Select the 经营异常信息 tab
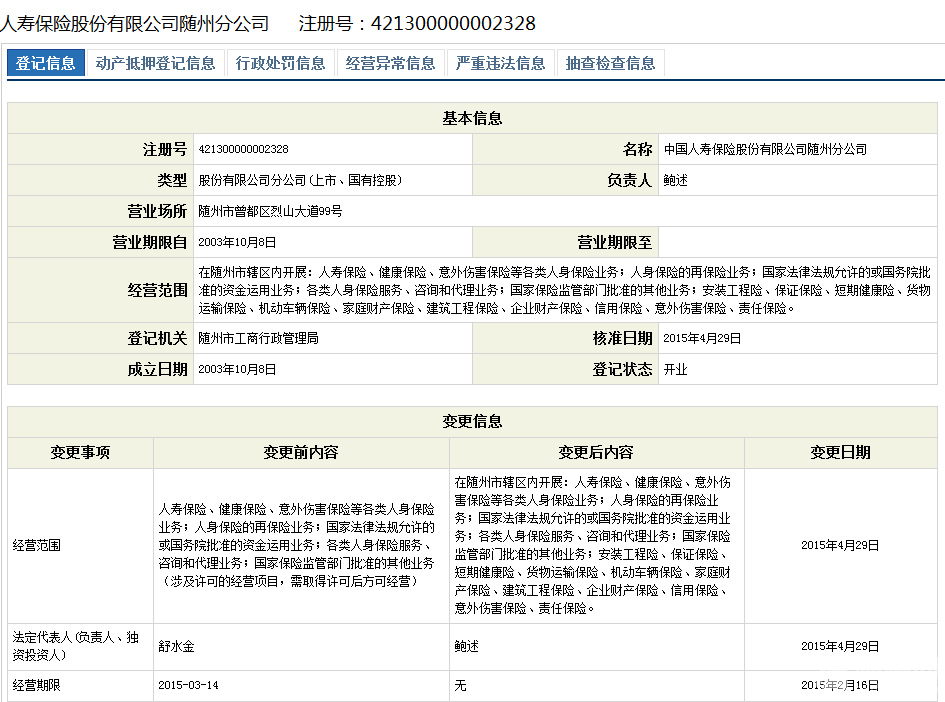945x702 pixels. point(391,63)
